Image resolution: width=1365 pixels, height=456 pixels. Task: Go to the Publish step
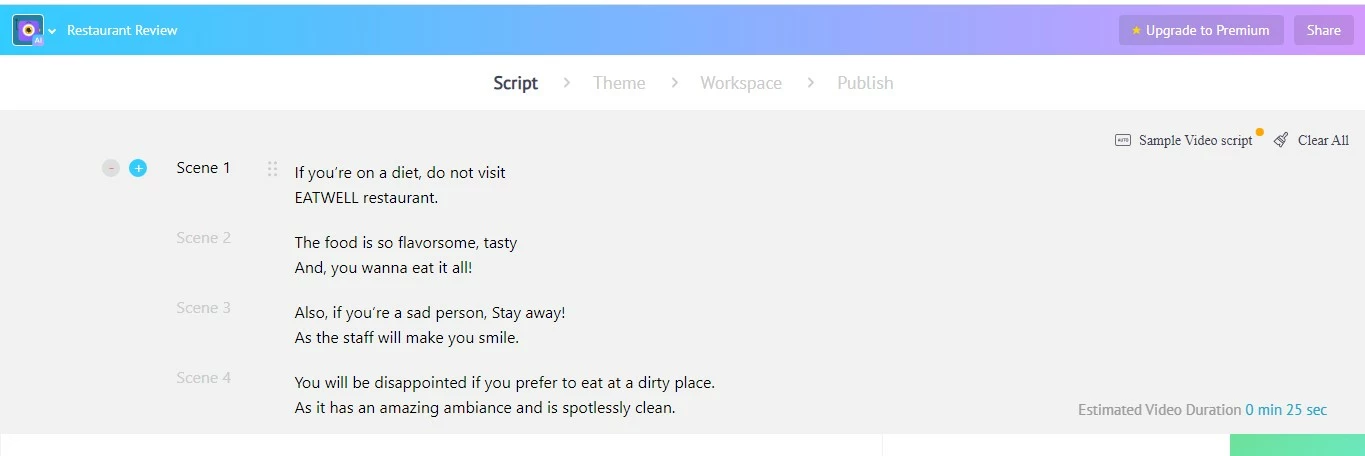[865, 83]
